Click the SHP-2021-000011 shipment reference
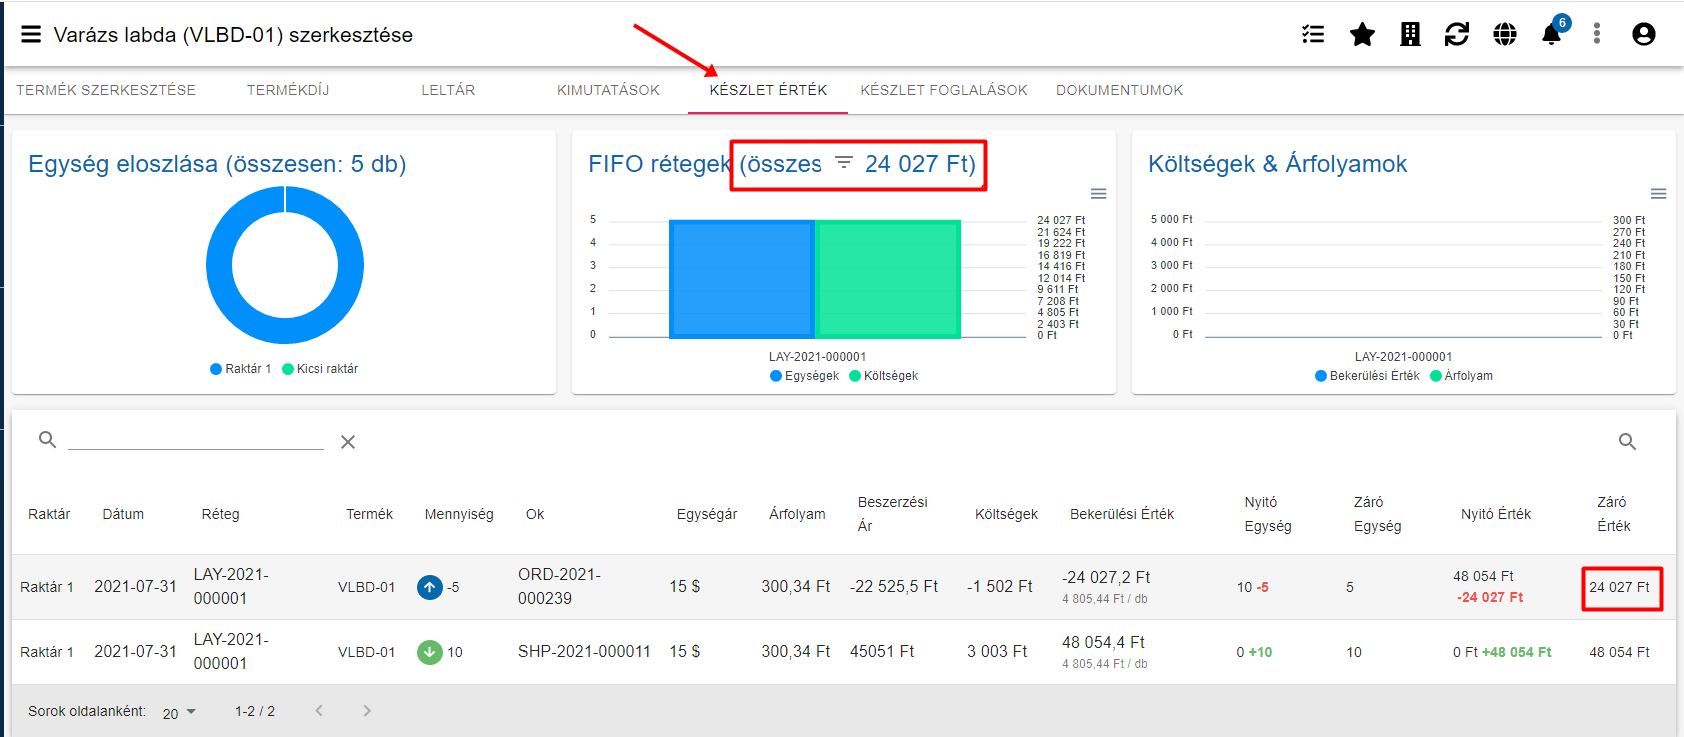1684x737 pixels. [x=584, y=651]
